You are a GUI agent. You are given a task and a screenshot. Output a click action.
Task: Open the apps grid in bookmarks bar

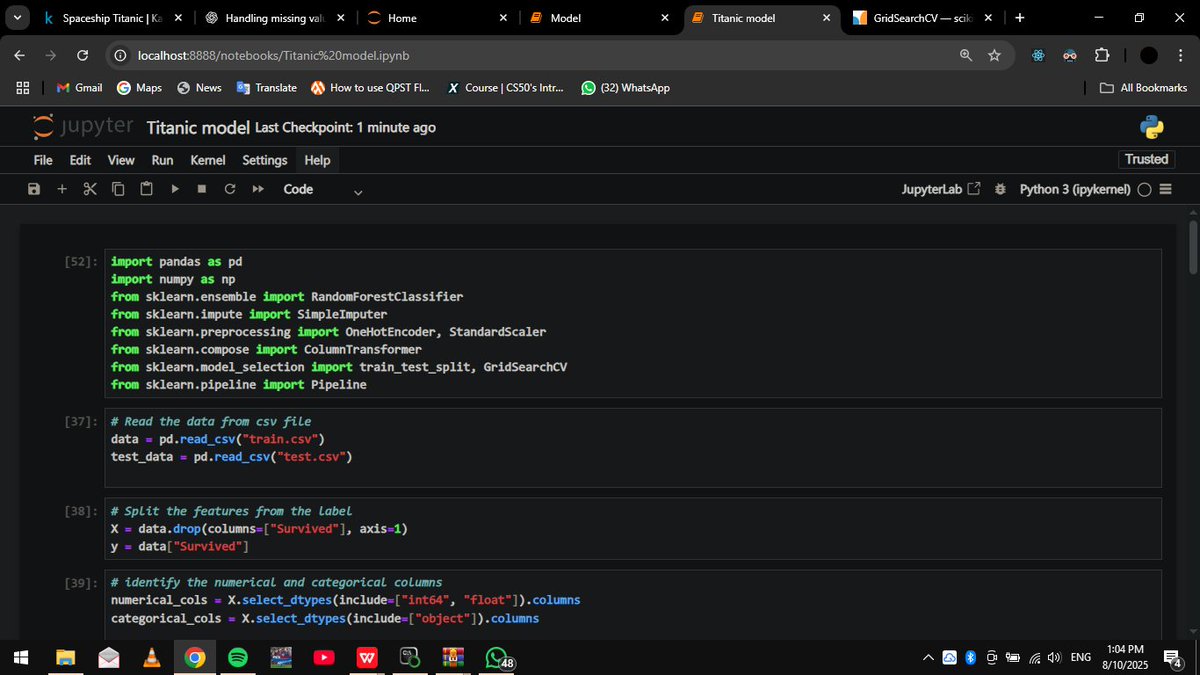pyautogui.click(x=22, y=88)
